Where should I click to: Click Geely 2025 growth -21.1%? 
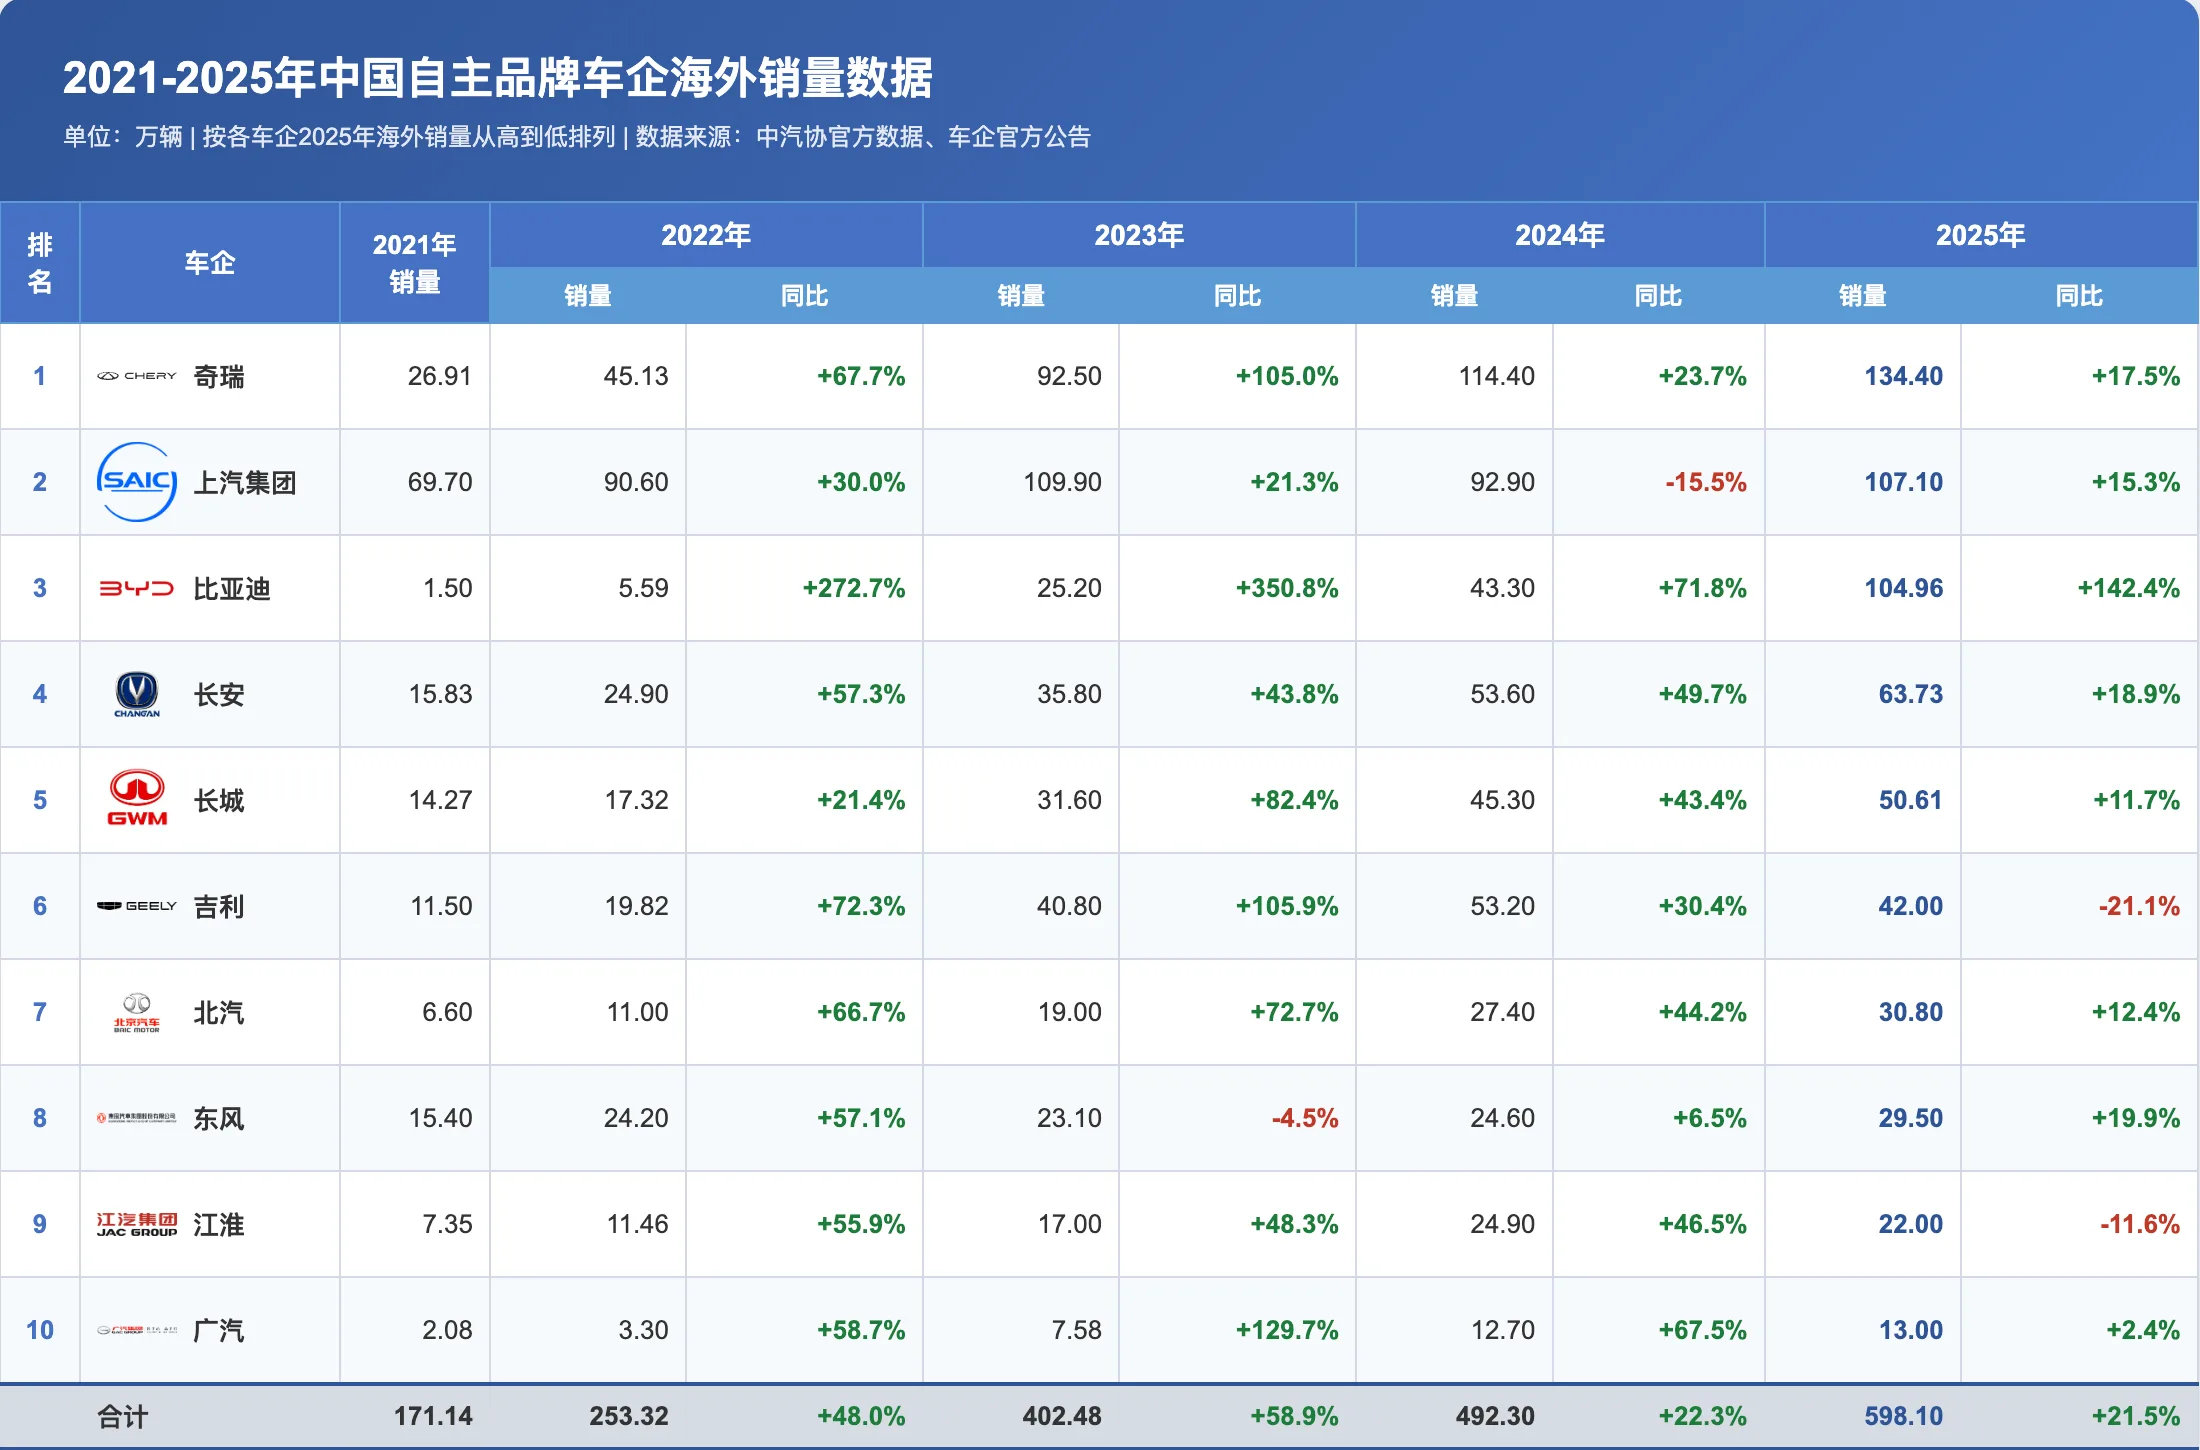pyautogui.click(x=2139, y=906)
